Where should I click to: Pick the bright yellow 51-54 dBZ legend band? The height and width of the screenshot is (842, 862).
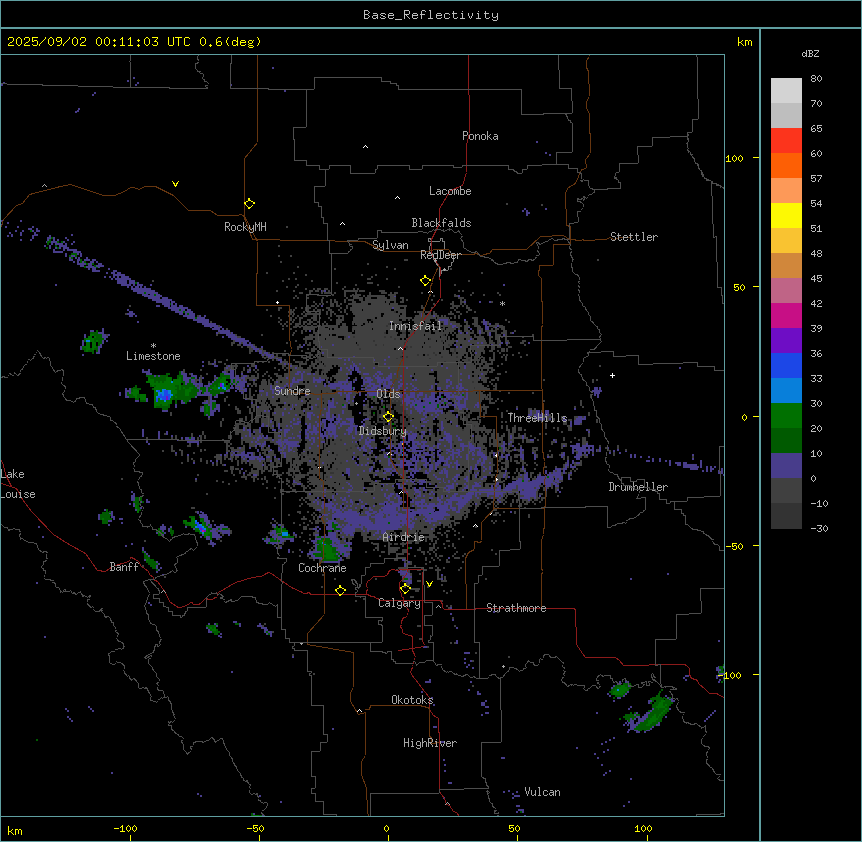(786, 215)
